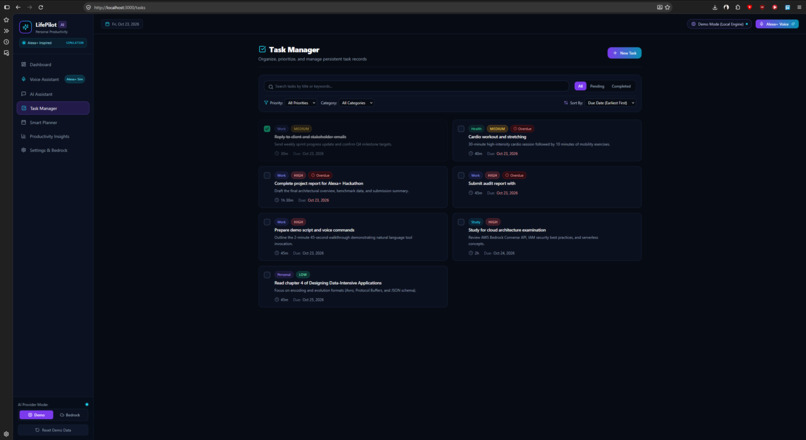Open Smart Planner page

click(53, 123)
